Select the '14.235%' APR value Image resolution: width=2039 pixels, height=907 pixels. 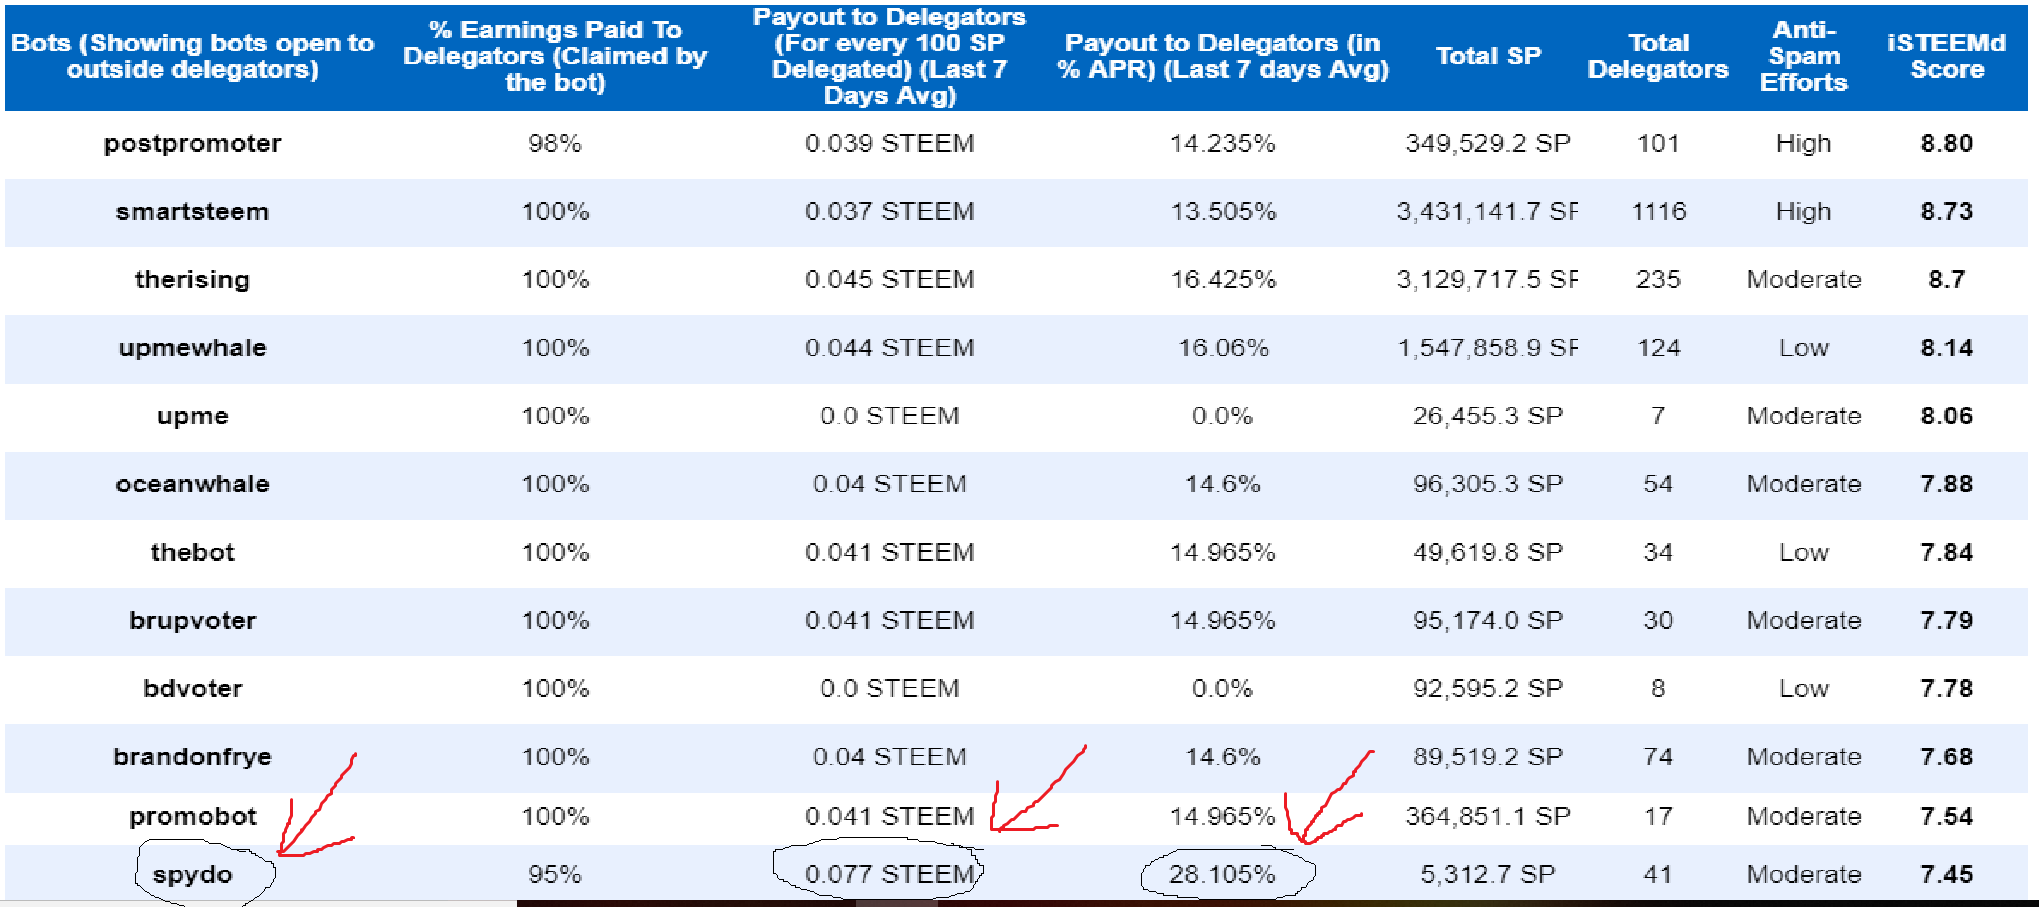1223,144
